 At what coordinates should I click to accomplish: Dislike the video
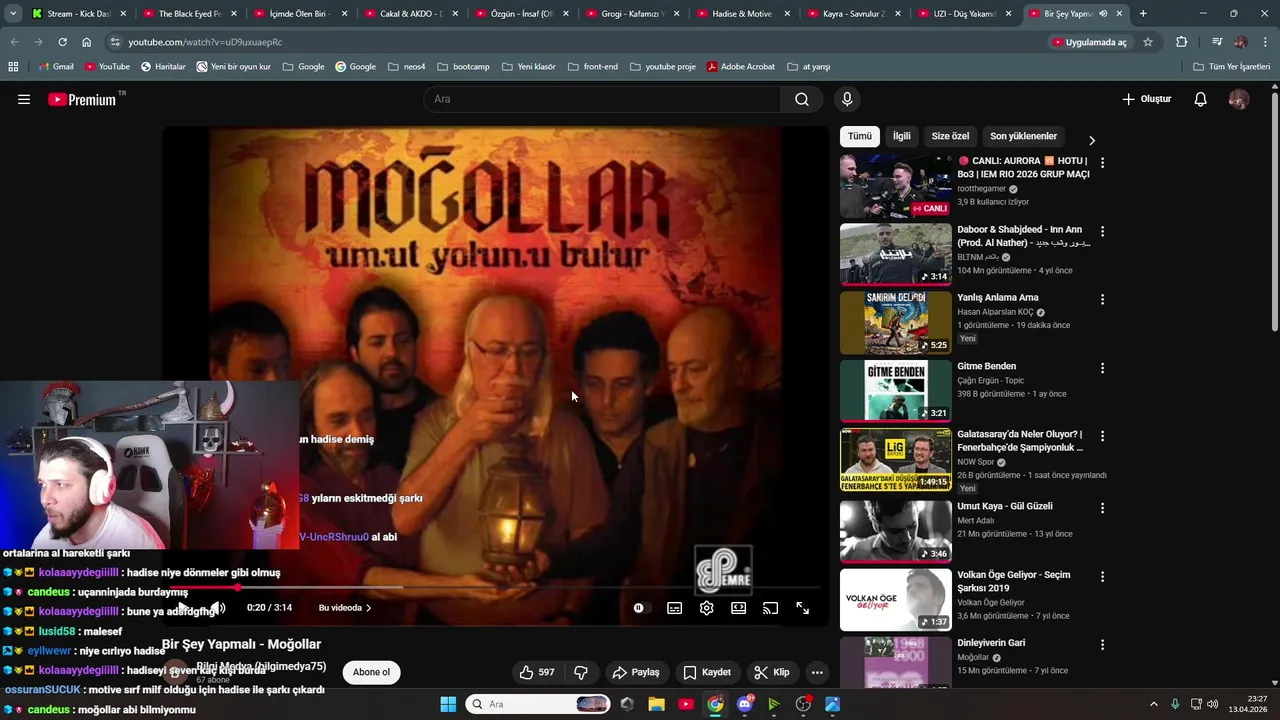pyautogui.click(x=581, y=672)
